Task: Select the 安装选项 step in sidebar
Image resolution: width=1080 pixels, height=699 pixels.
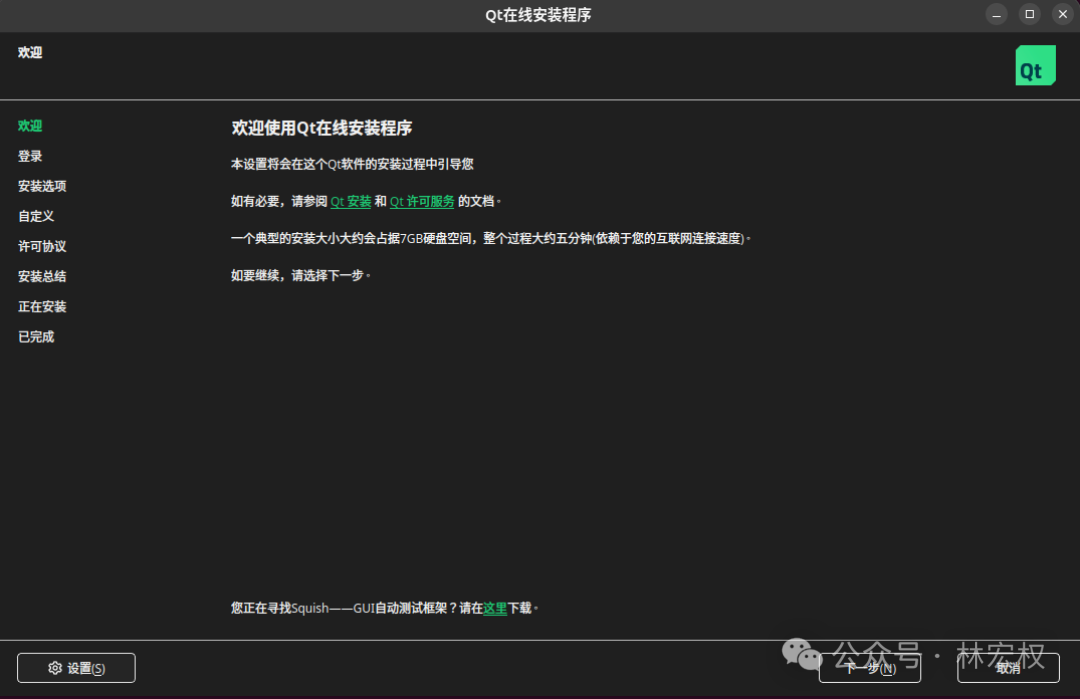Action: coord(42,186)
